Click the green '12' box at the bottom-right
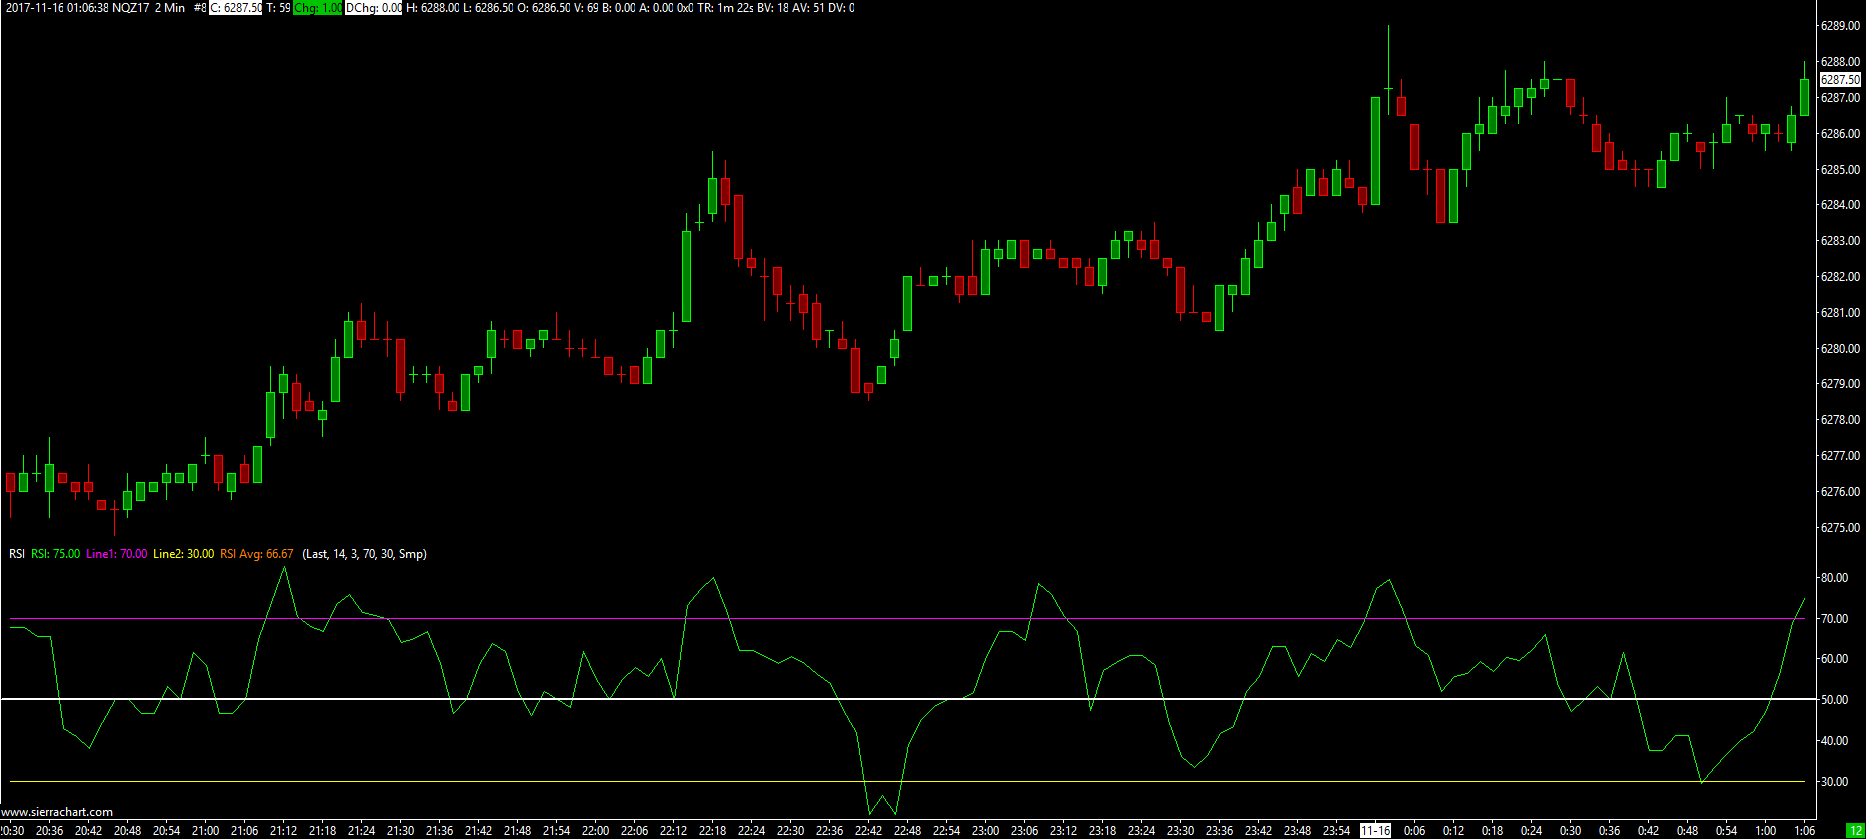Screen dimensions: 1866x839 [1855, 831]
